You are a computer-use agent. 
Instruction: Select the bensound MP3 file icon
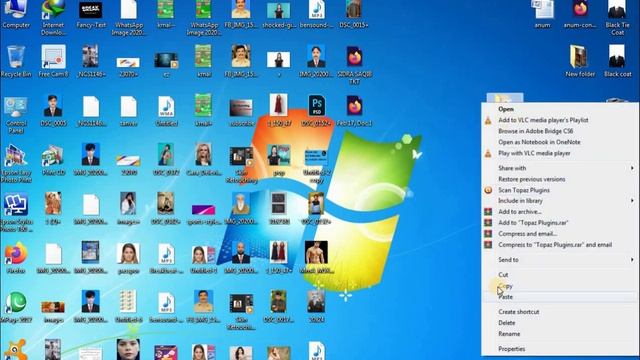pyautogui.click(x=316, y=14)
